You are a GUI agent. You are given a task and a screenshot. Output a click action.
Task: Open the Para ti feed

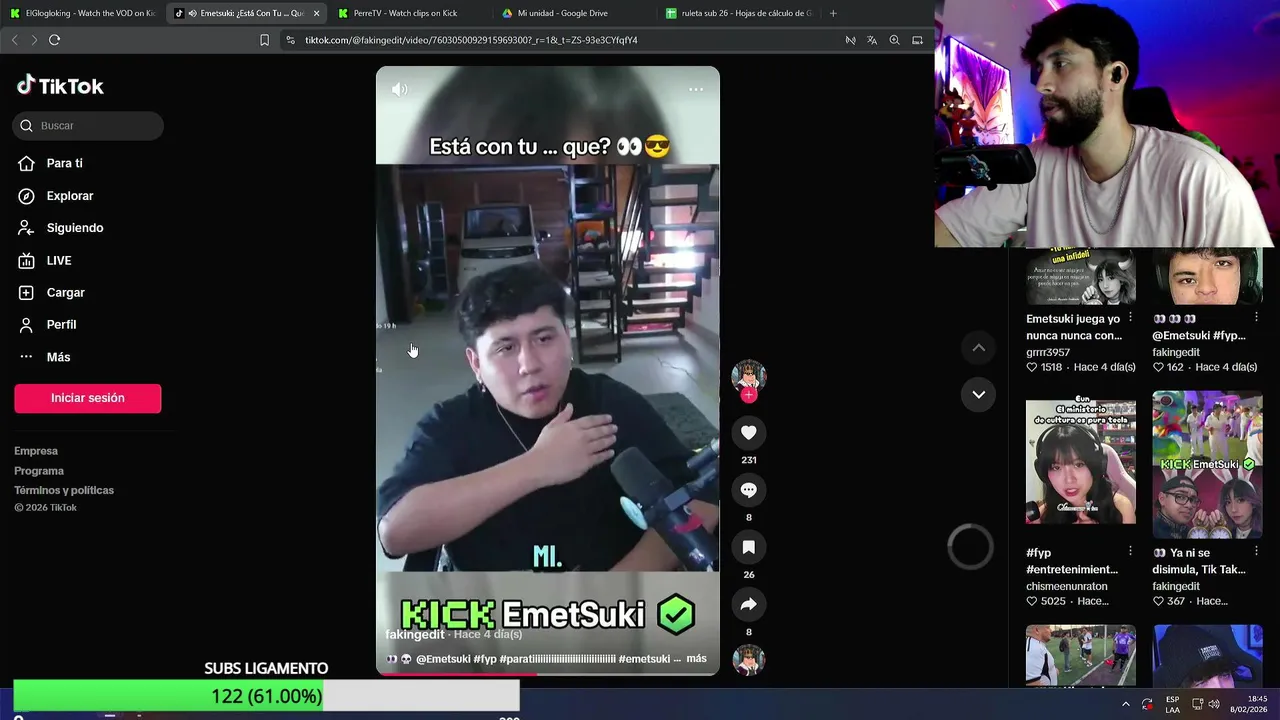(x=64, y=163)
